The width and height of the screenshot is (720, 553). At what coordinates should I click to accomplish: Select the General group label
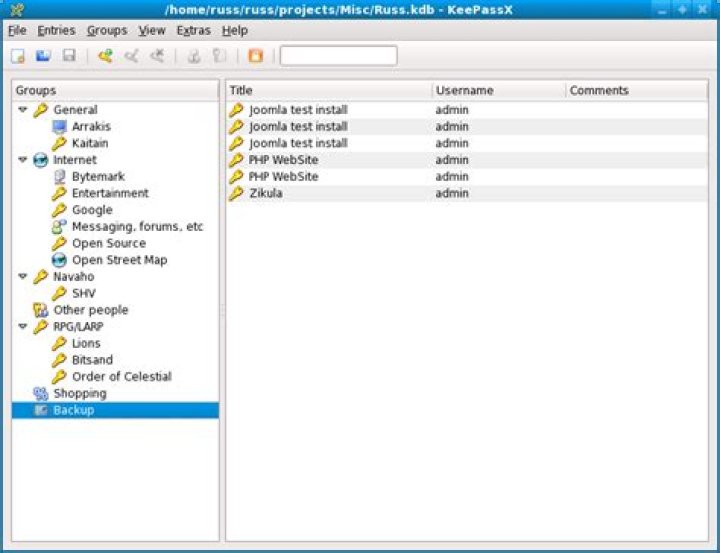75,110
